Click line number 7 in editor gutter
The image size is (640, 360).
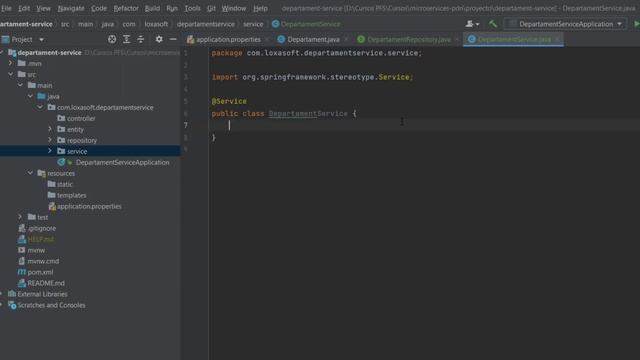[x=186, y=125]
